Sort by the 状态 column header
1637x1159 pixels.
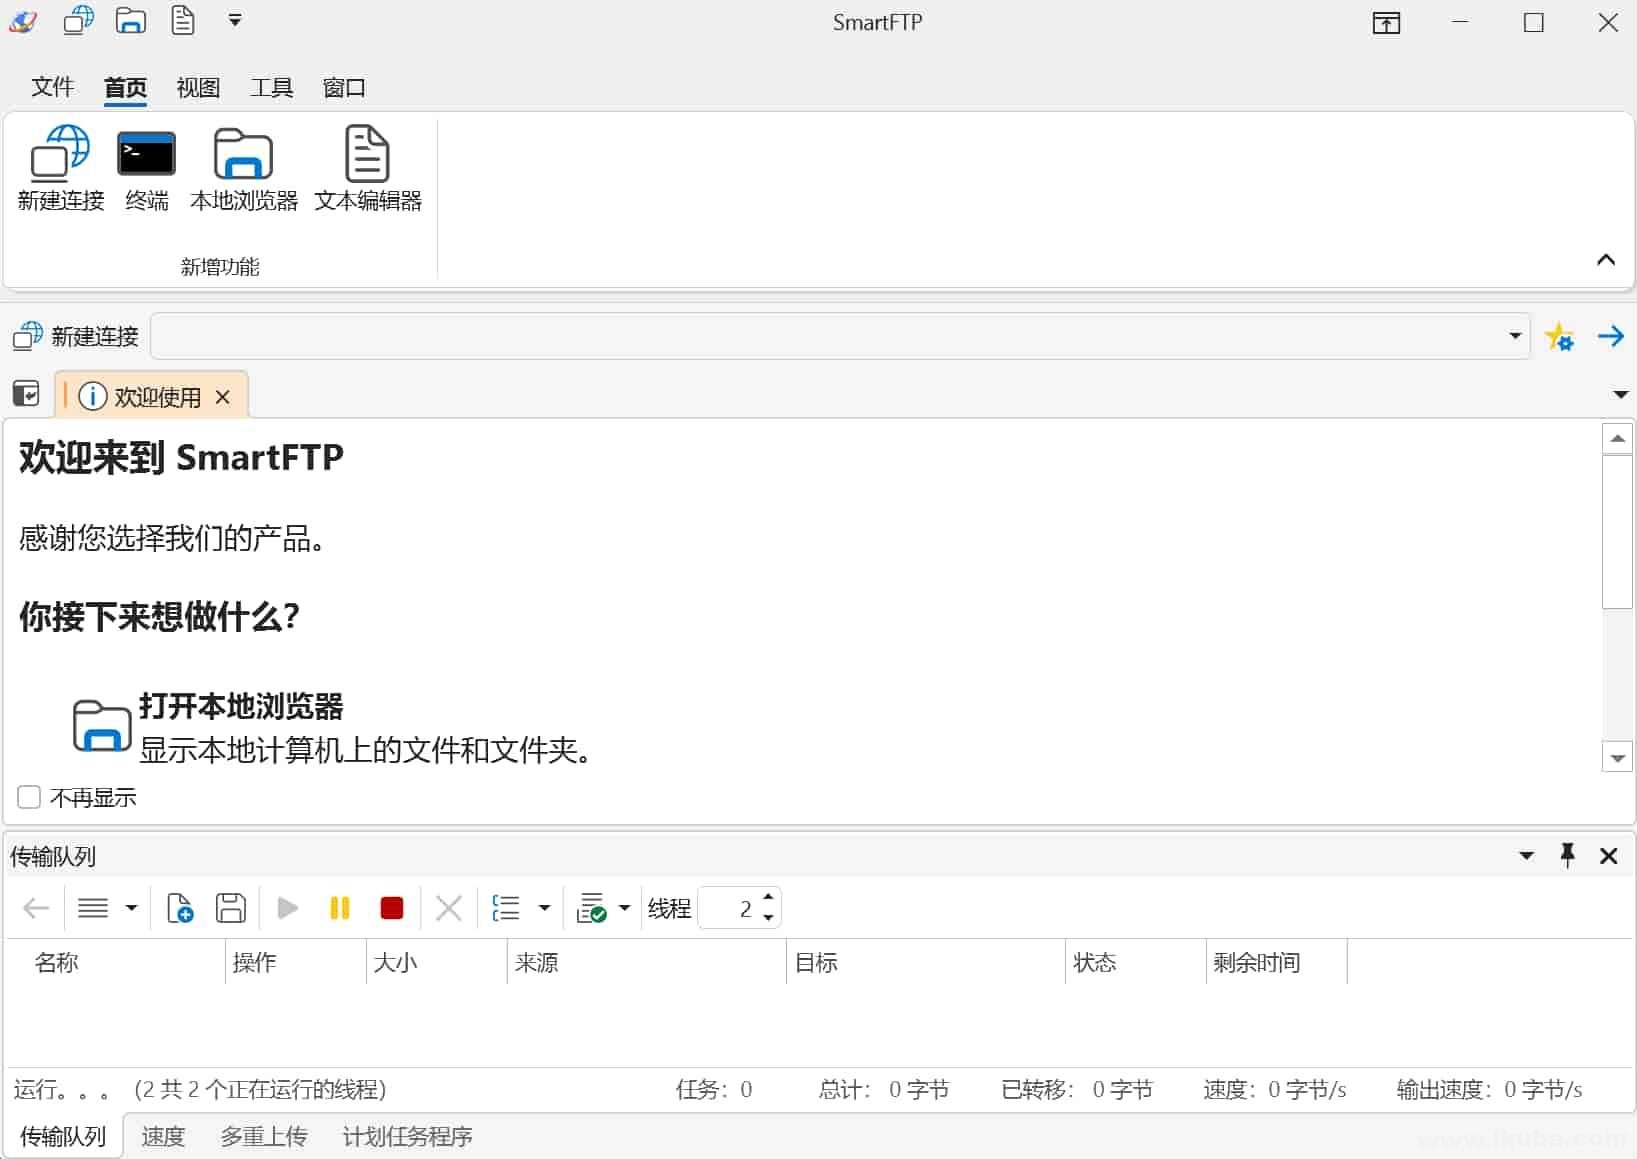1136,962
